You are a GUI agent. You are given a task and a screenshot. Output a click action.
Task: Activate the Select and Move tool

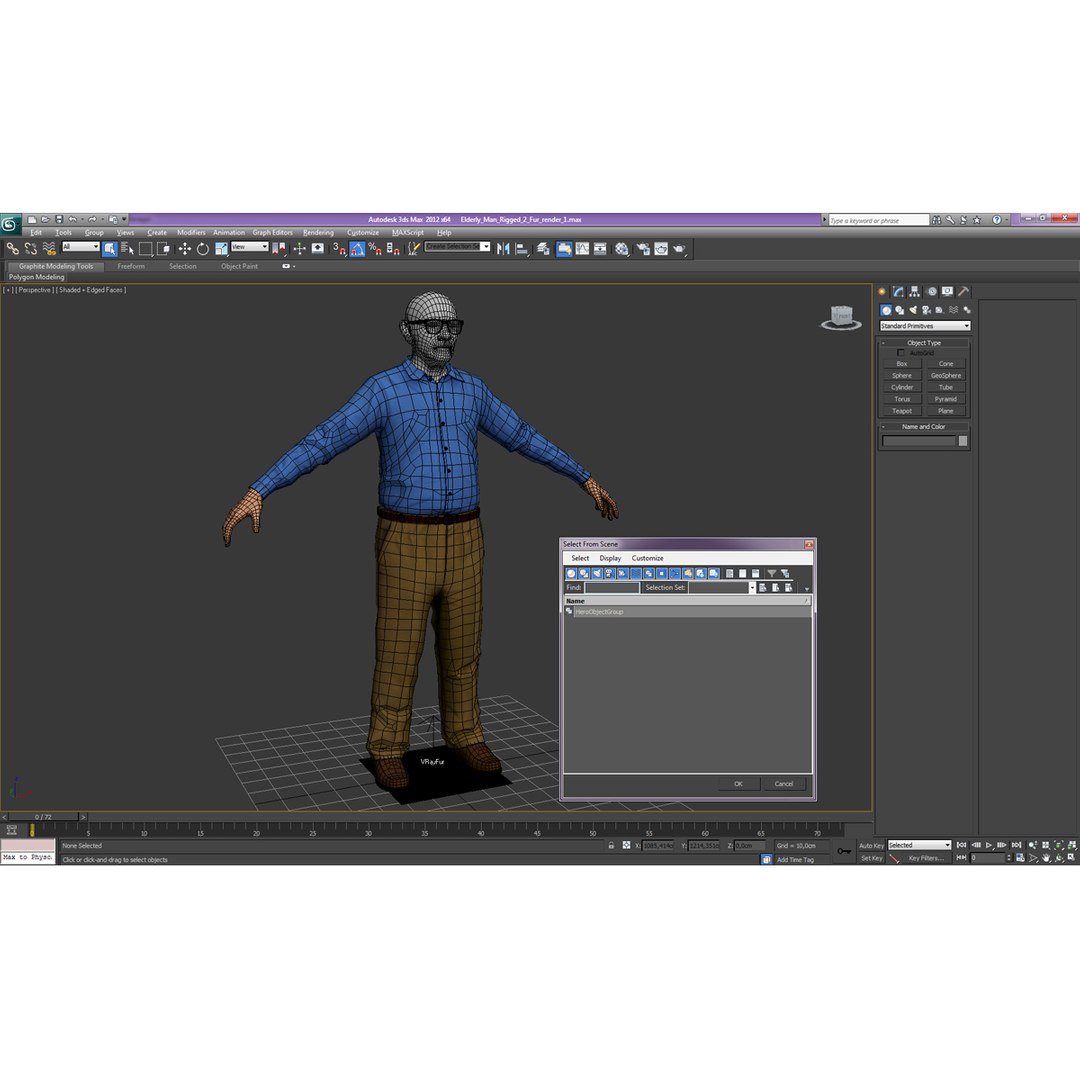click(x=185, y=249)
